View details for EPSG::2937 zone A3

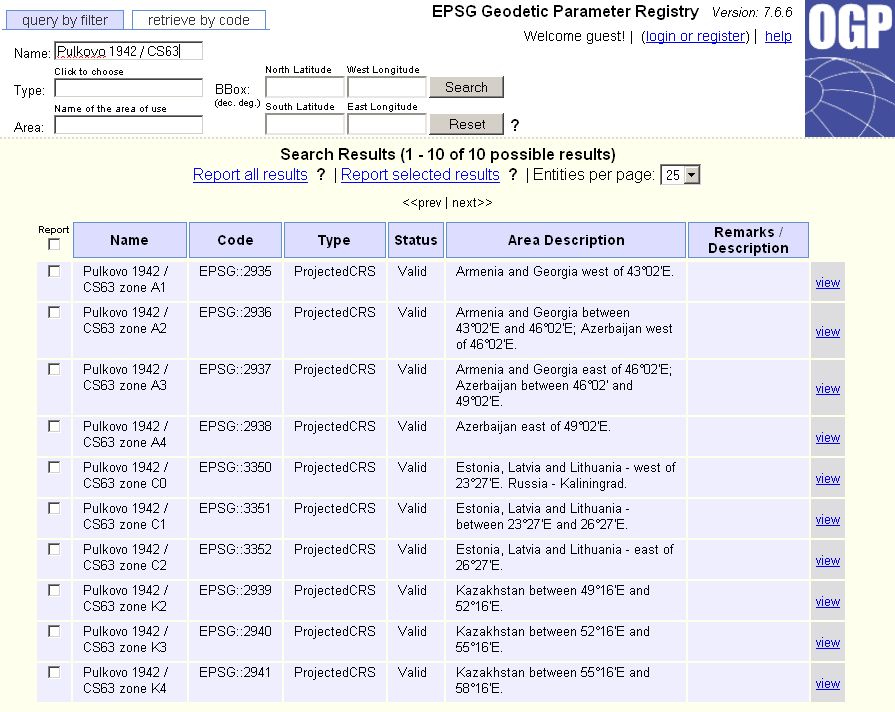tap(828, 389)
